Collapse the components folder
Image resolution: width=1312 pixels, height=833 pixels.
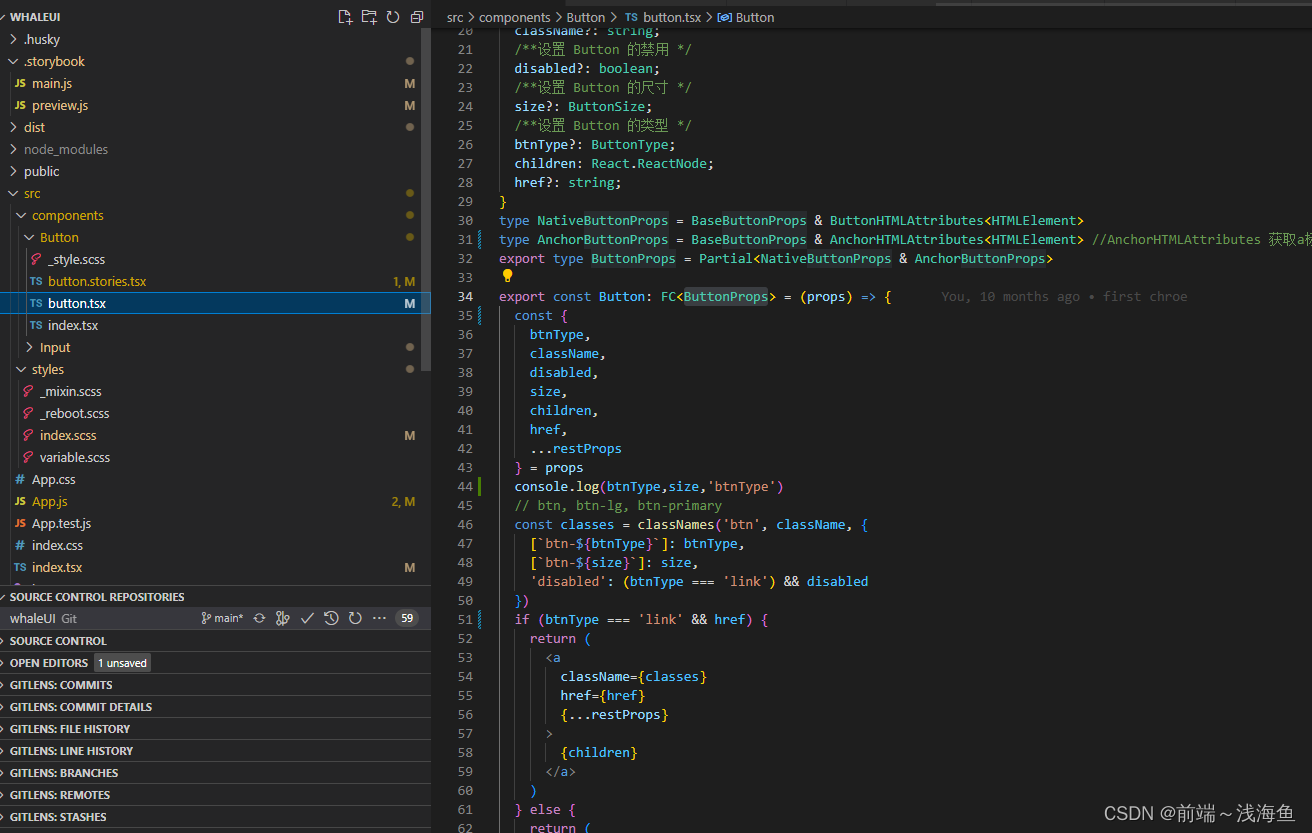22,215
